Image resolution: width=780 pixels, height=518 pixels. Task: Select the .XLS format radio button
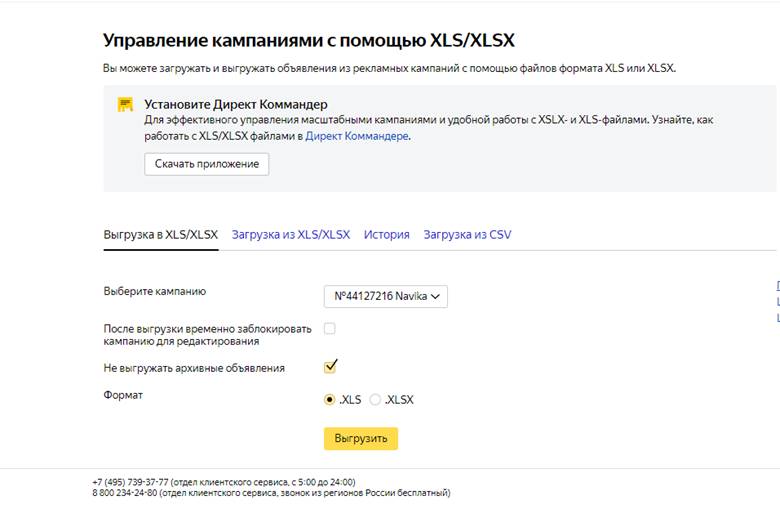click(x=330, y=399)
